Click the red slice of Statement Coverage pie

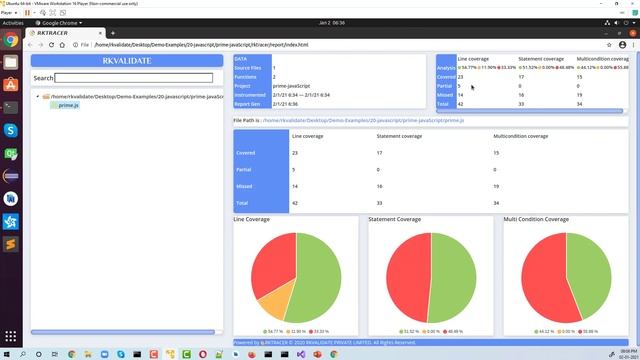408,278
